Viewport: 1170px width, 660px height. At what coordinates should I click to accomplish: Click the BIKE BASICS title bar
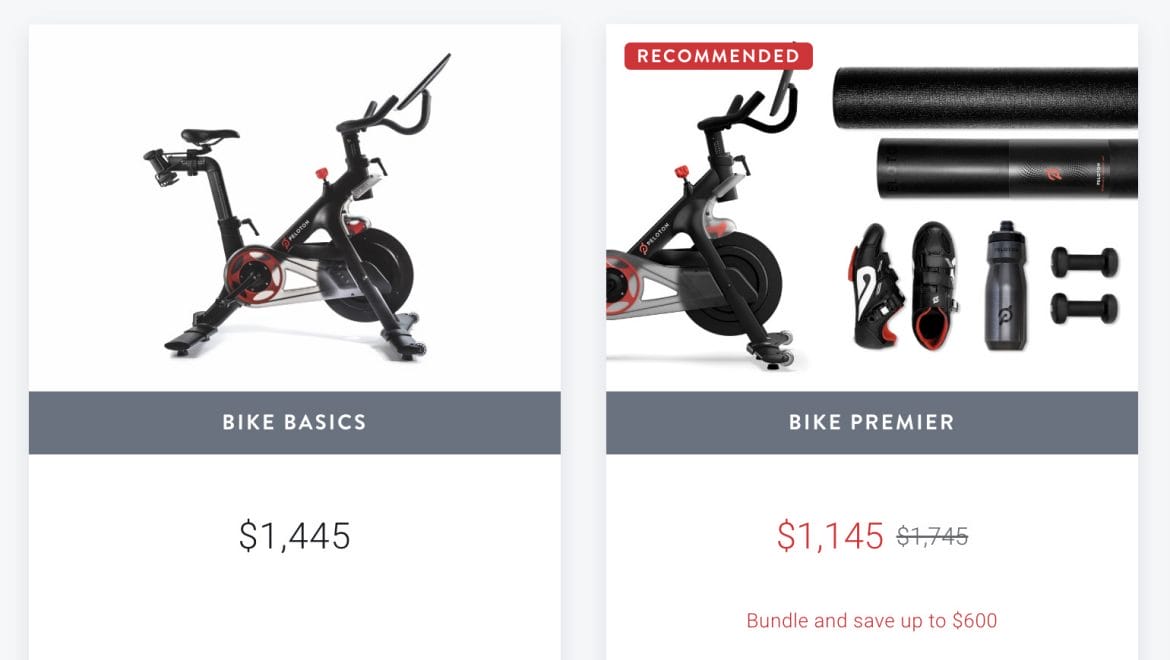pyautogui.click(x=295, y=422)
